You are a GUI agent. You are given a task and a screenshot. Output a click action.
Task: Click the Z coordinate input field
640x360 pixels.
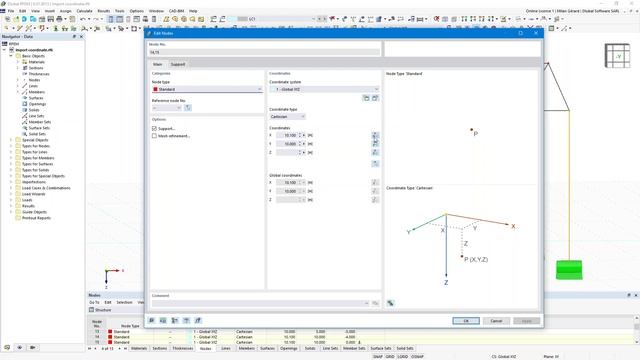pos(287,152)
